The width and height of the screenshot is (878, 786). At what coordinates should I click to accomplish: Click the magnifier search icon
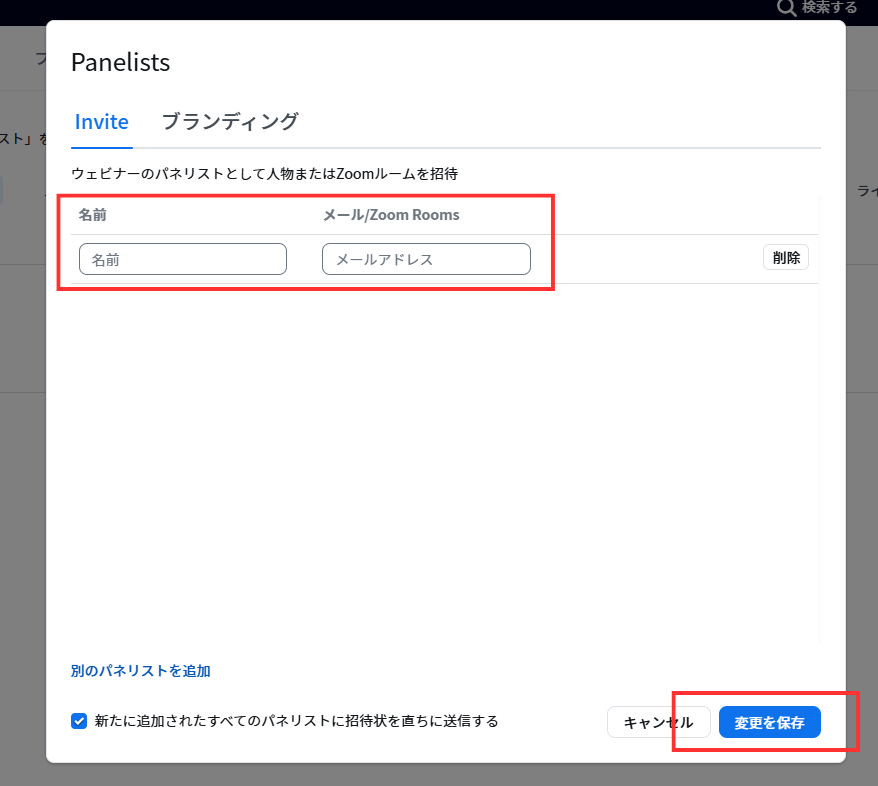click(787, 7)
